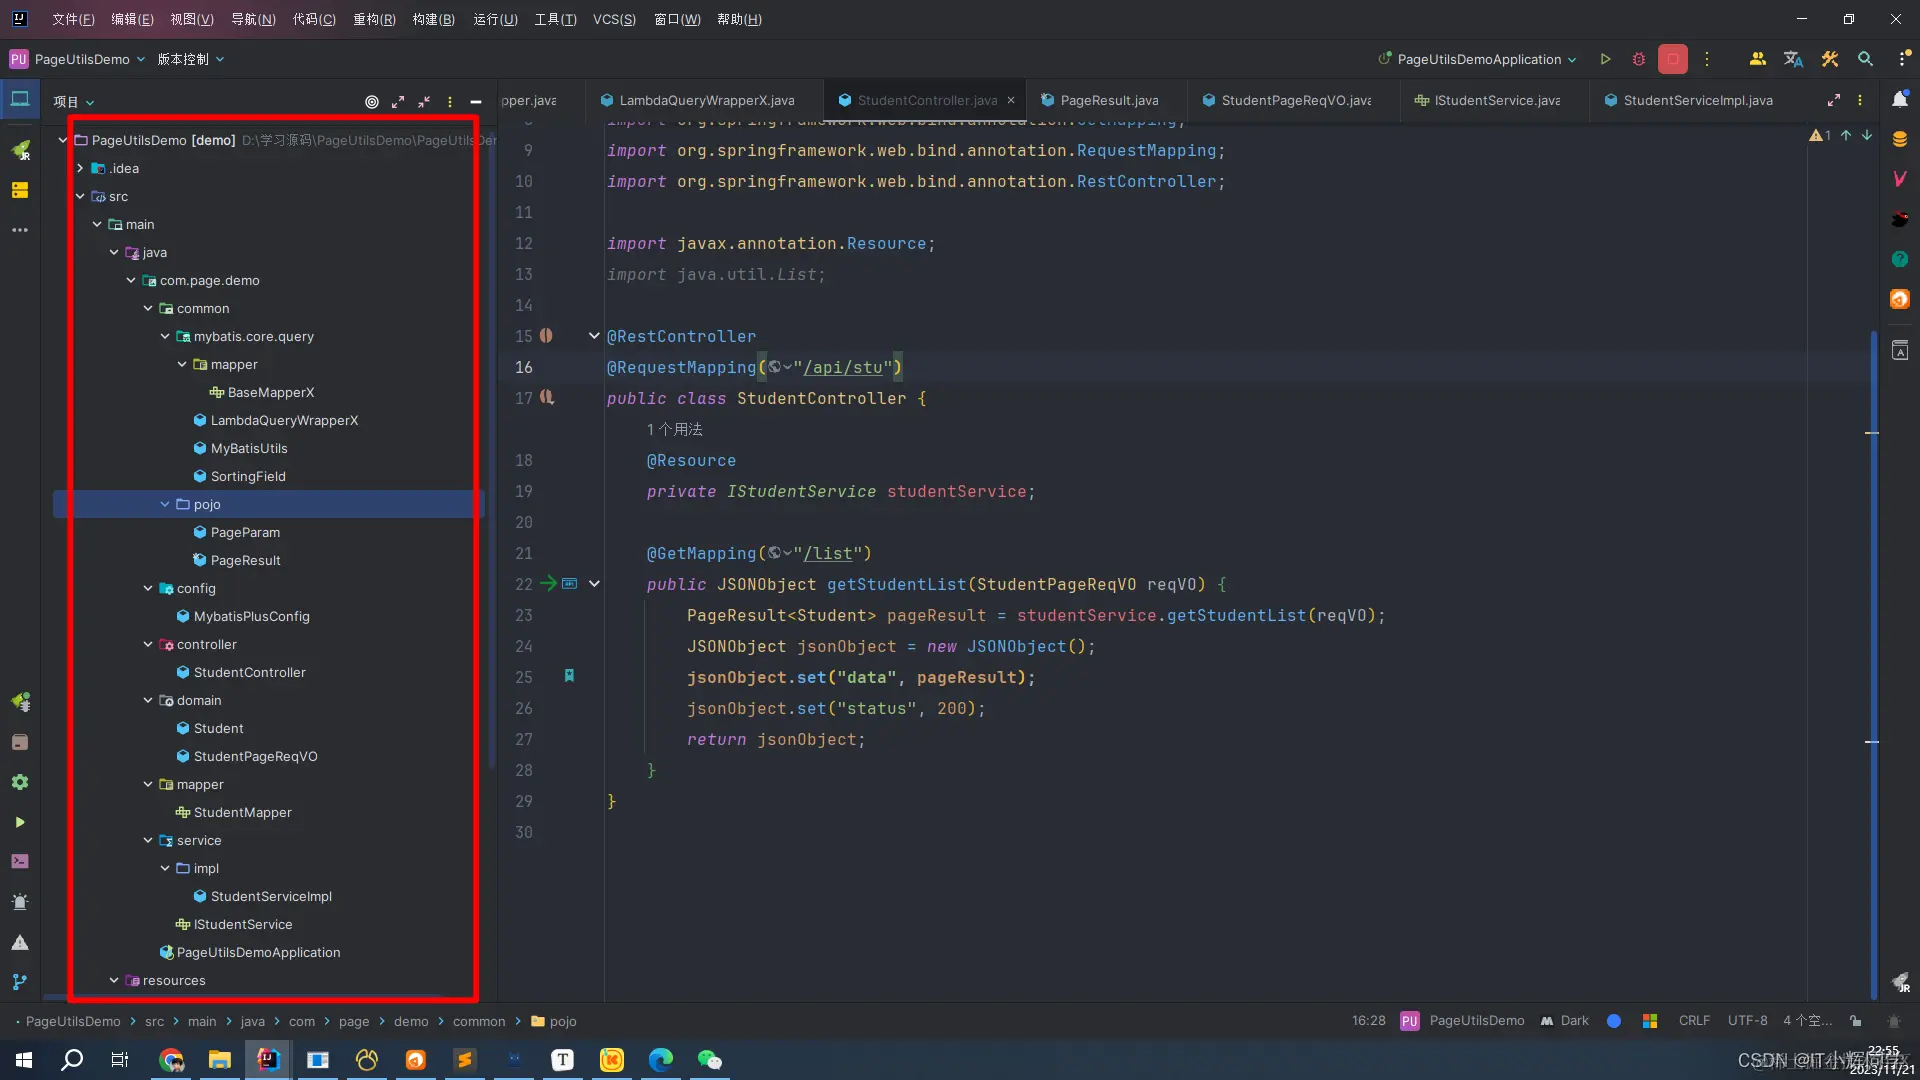The width and height of the screenshot is (1920, 1080).
Task: Toggle the bookmark on line 25 gutter
Action: (569, 677)
